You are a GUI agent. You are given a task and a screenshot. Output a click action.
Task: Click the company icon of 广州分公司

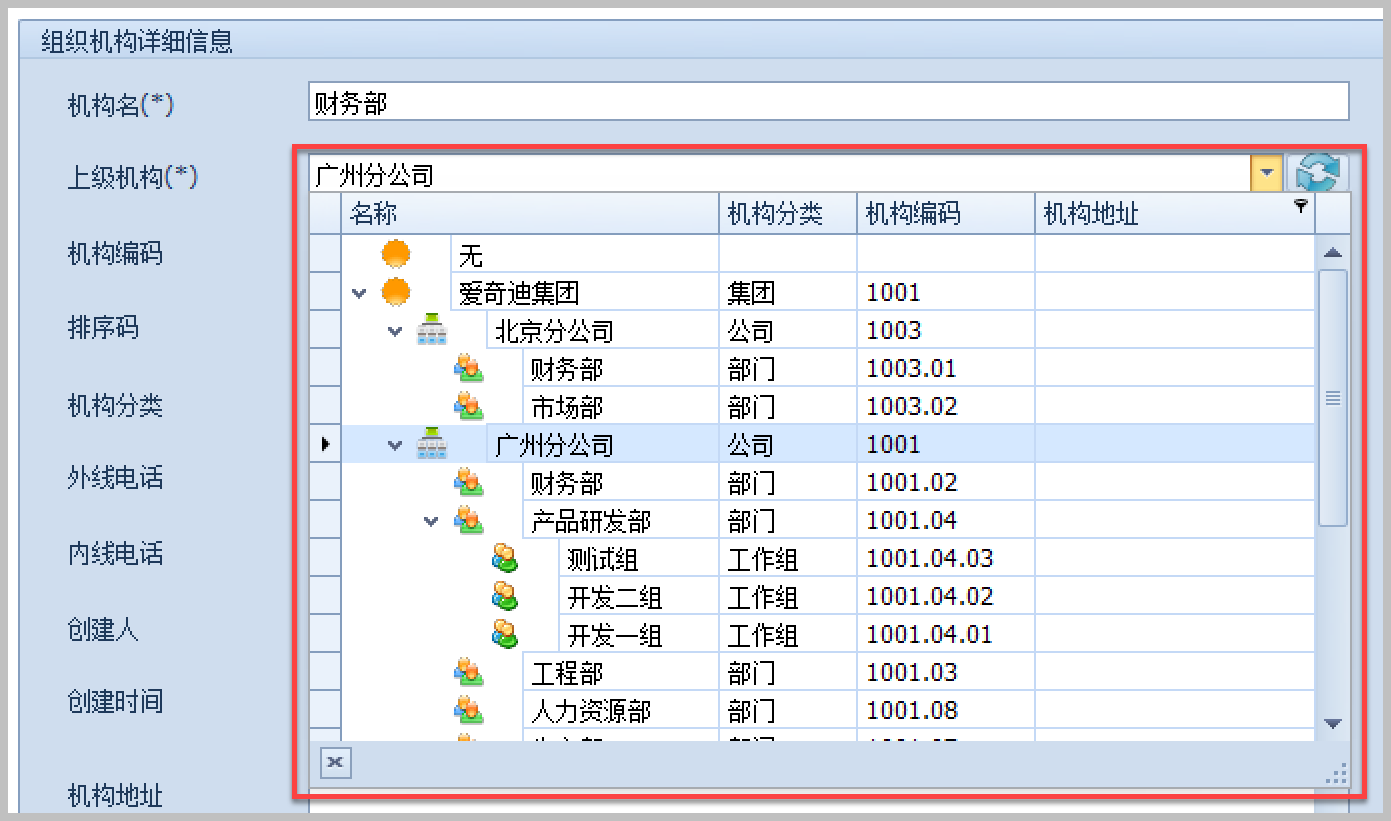(x=432, y=445)
